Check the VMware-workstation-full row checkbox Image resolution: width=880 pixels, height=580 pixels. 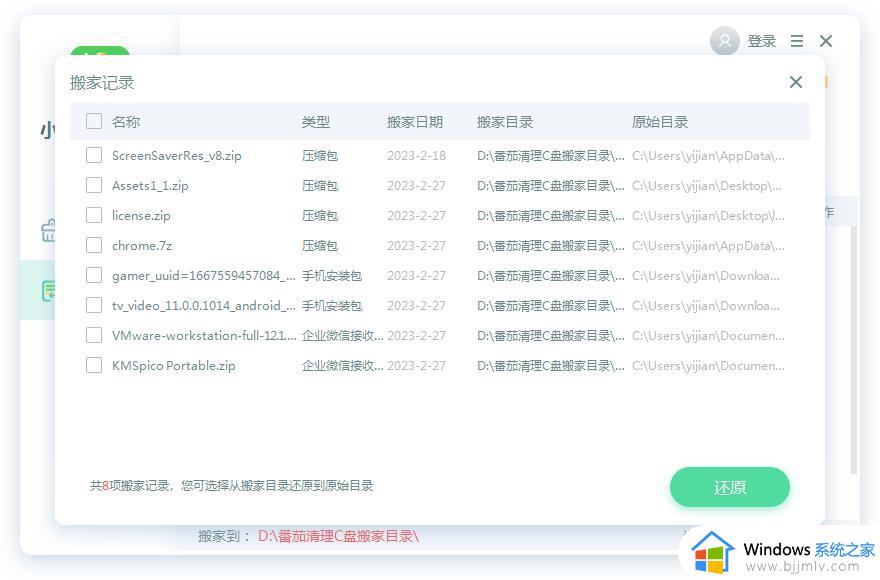(94, 335)
